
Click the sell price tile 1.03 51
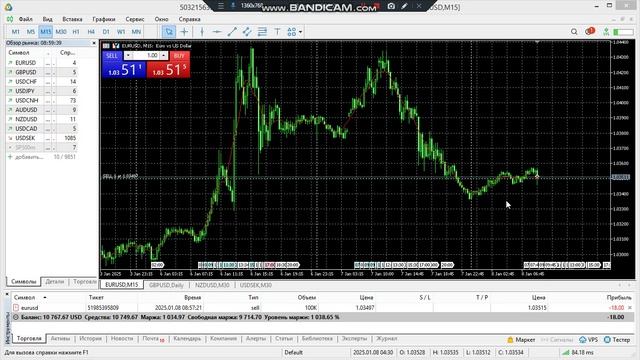pos(124,69)
